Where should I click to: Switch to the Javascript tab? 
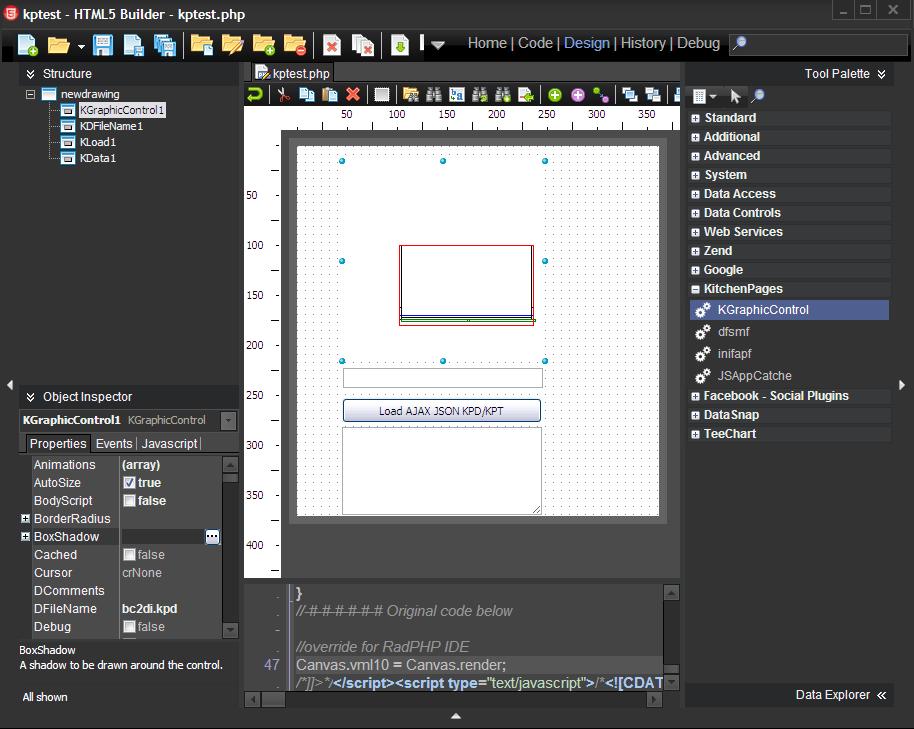click(x=170, y=443)
